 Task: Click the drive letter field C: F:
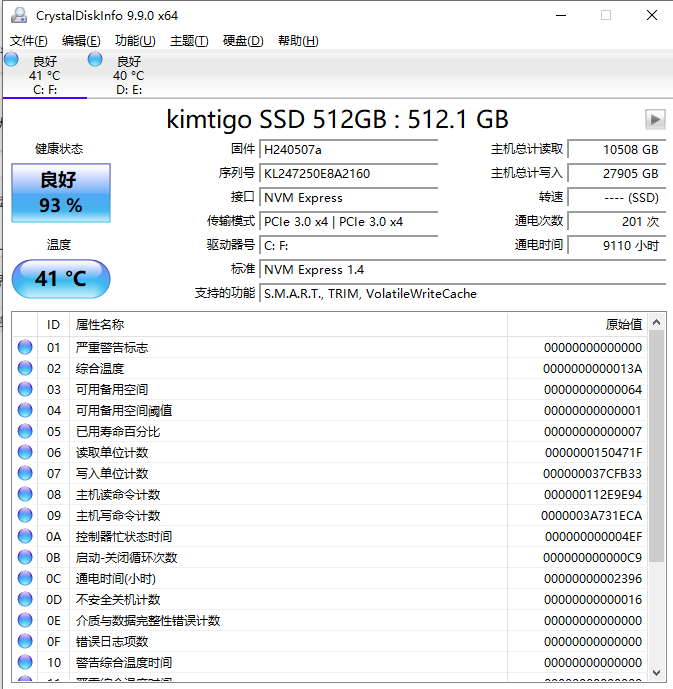coord(349,246)
